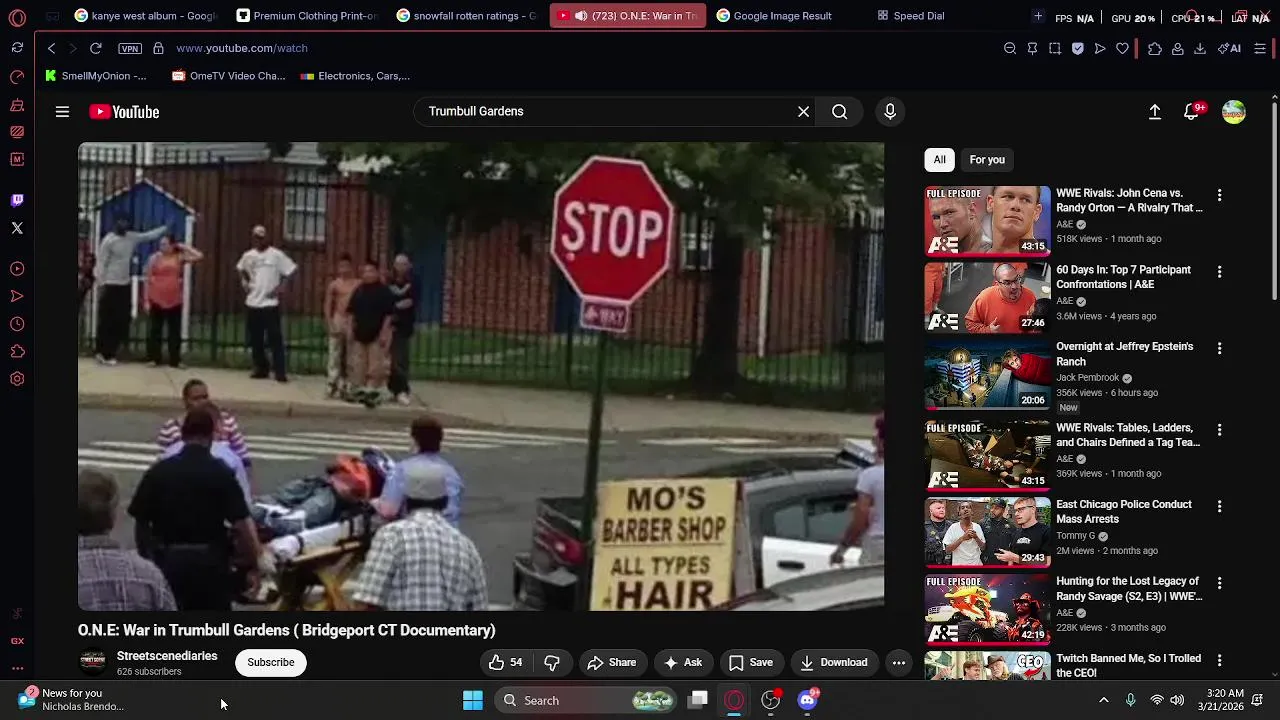Open YouTube account avatar menu
Image resolution: width=1280 pixels, height=720 pixels.
coord(1234,112)
